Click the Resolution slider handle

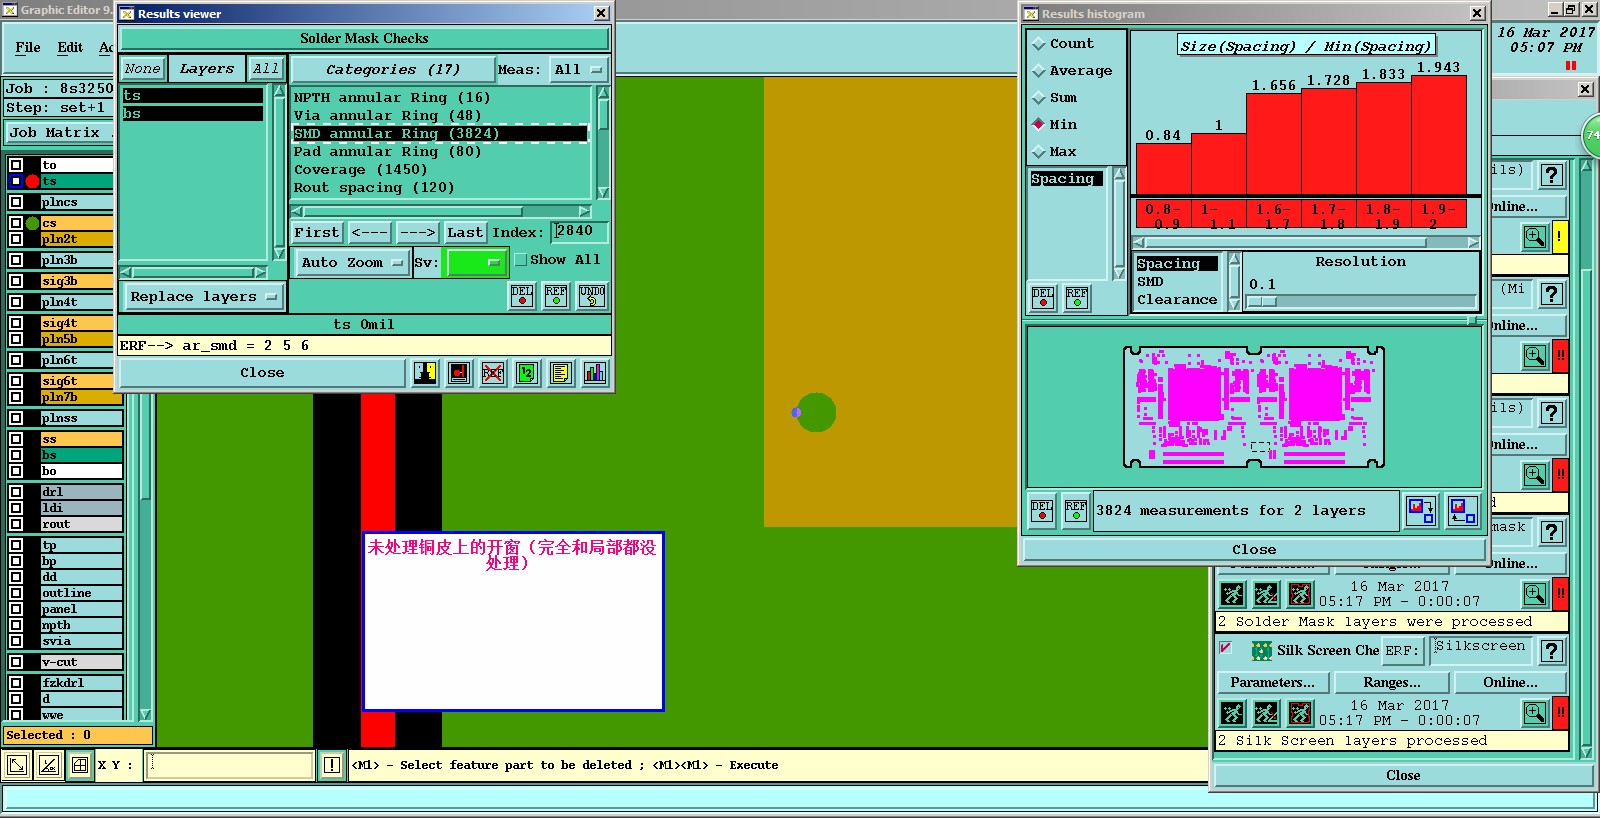(1262, 301)
